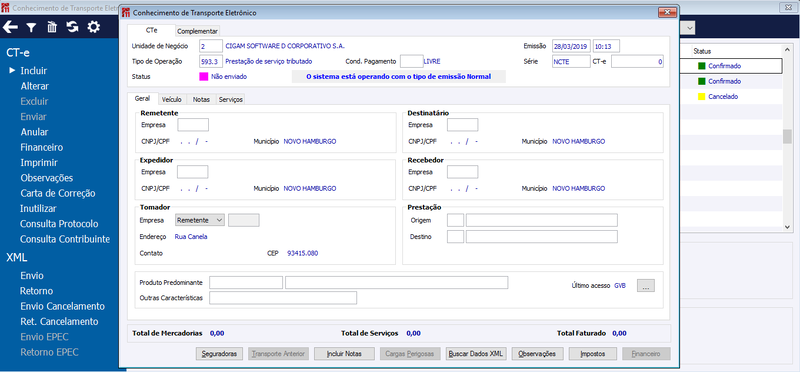The image size is (800, 372).
Task: Click the Buscar Dados XML button
Action: [476, 354]
